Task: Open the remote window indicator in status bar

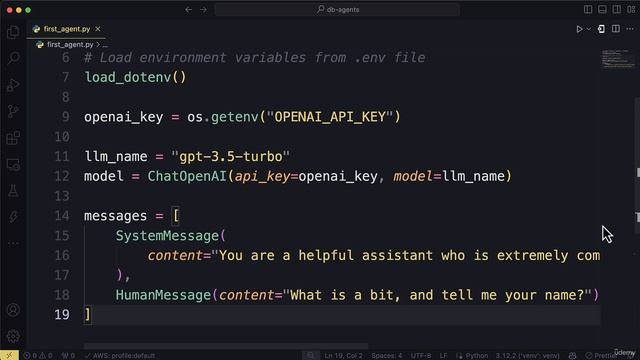Action: [x=9, y=356]
